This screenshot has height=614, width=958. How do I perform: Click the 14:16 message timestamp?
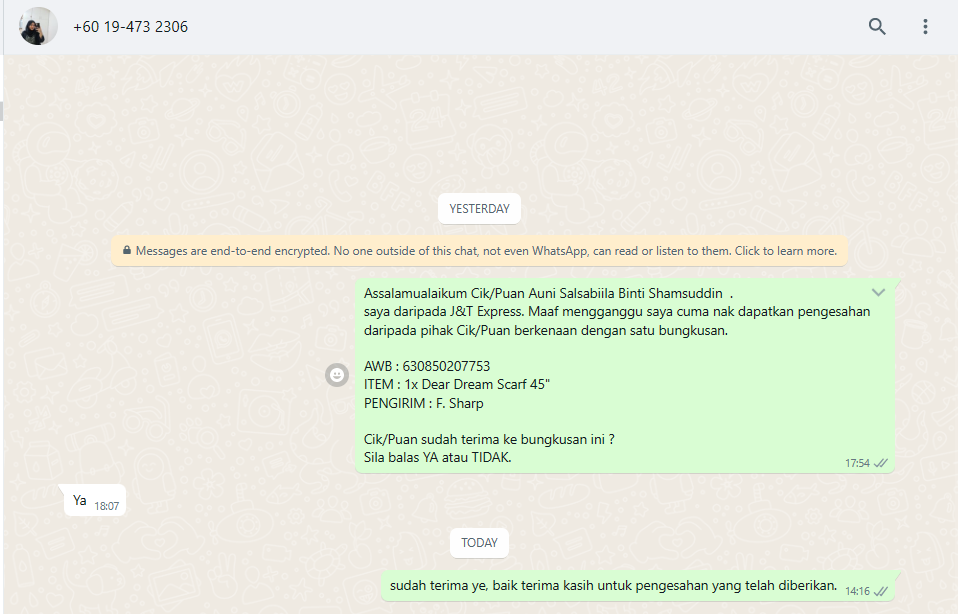(857, 591)
